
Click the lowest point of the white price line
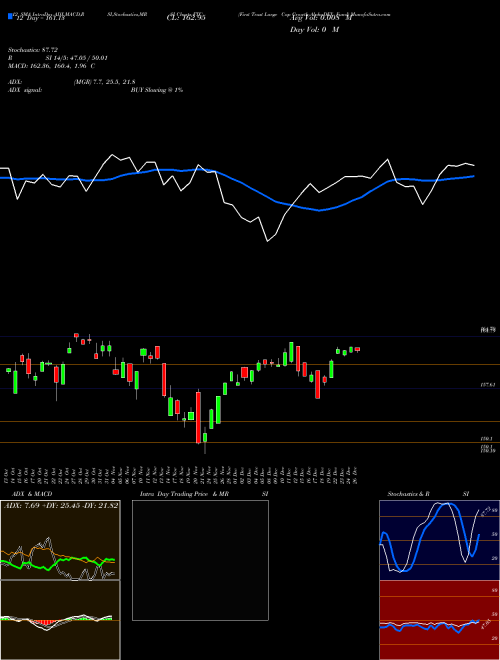click(x=267, y=241)
